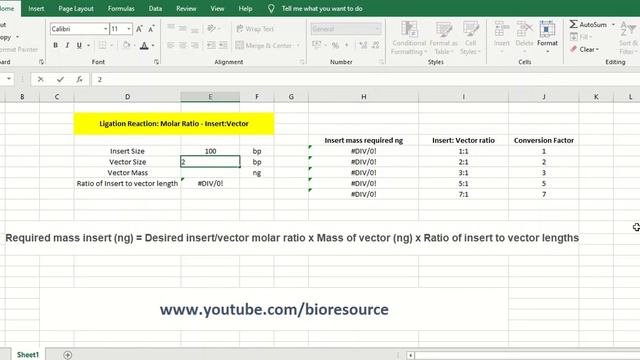Click the Increase Indent icon

pos(223,45)
